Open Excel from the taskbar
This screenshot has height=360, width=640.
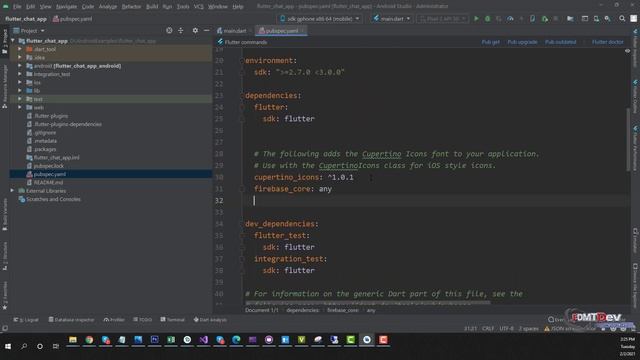click(171, 340)
